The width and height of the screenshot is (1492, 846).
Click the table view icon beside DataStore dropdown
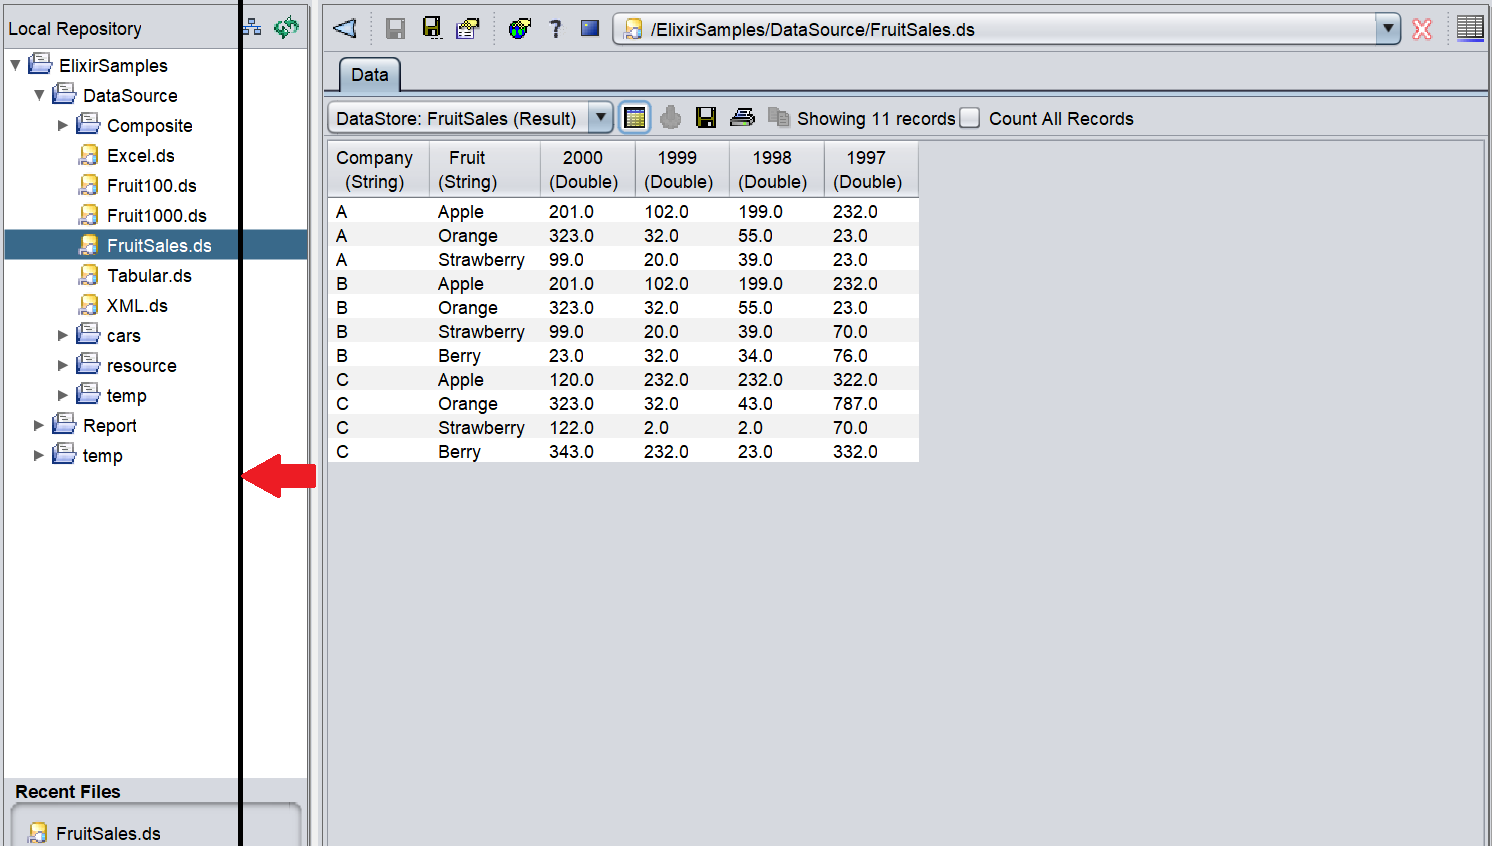(x=635, y=118)
